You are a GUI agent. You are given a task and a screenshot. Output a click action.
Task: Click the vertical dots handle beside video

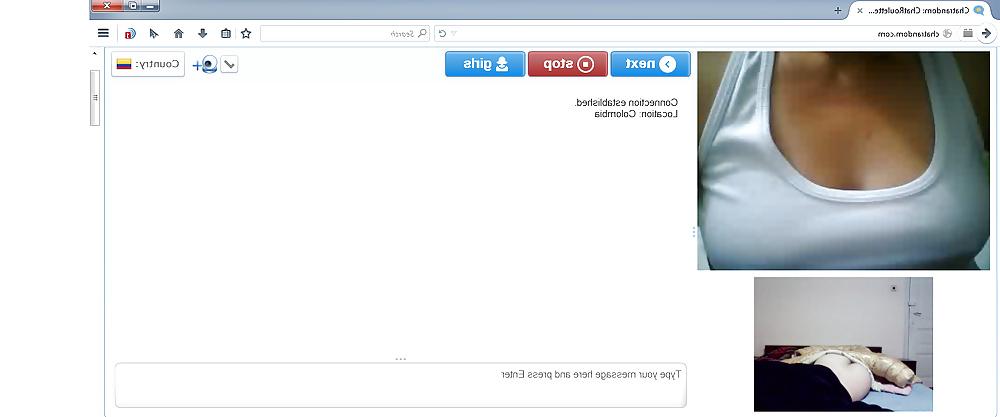tap(693, 232)
